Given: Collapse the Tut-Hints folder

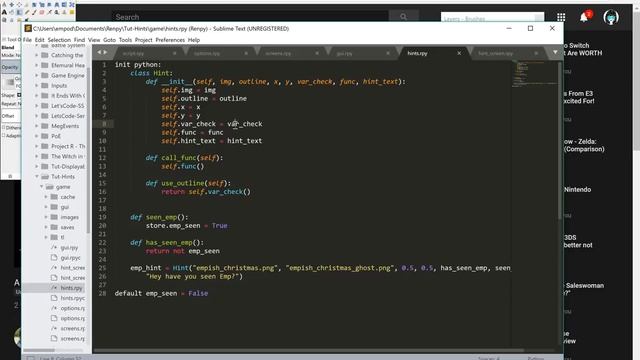Looking at the screenshot, I should (37, 177).
